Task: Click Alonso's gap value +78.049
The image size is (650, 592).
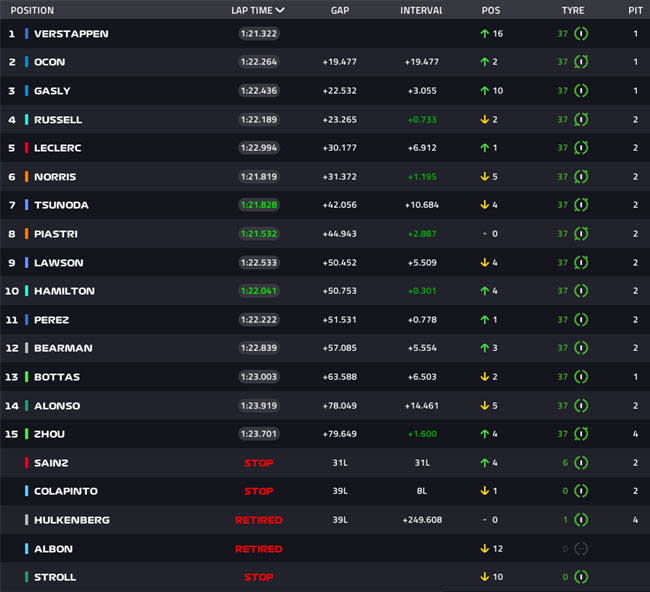Action: pyautogui.click(x=340, y=406)
